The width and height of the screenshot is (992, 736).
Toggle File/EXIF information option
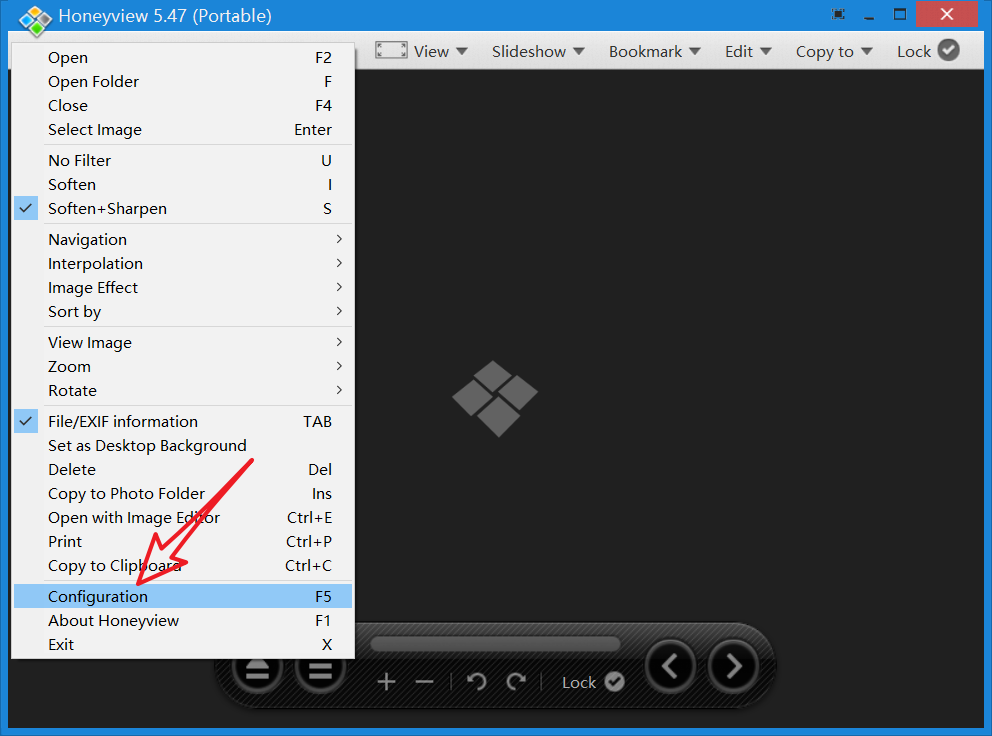coord(183,421)
